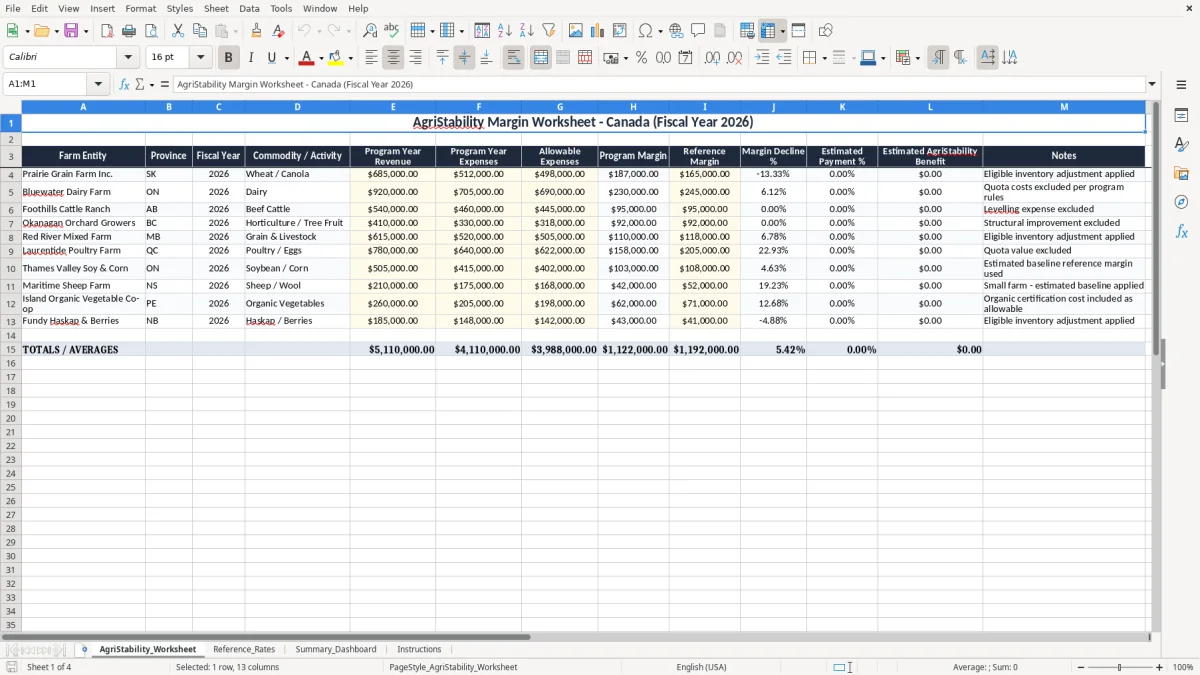This screenshot has width=1200, height=675.
Task: Open Freeze Rows and Columns dropdown arrow
Action: 783,31
